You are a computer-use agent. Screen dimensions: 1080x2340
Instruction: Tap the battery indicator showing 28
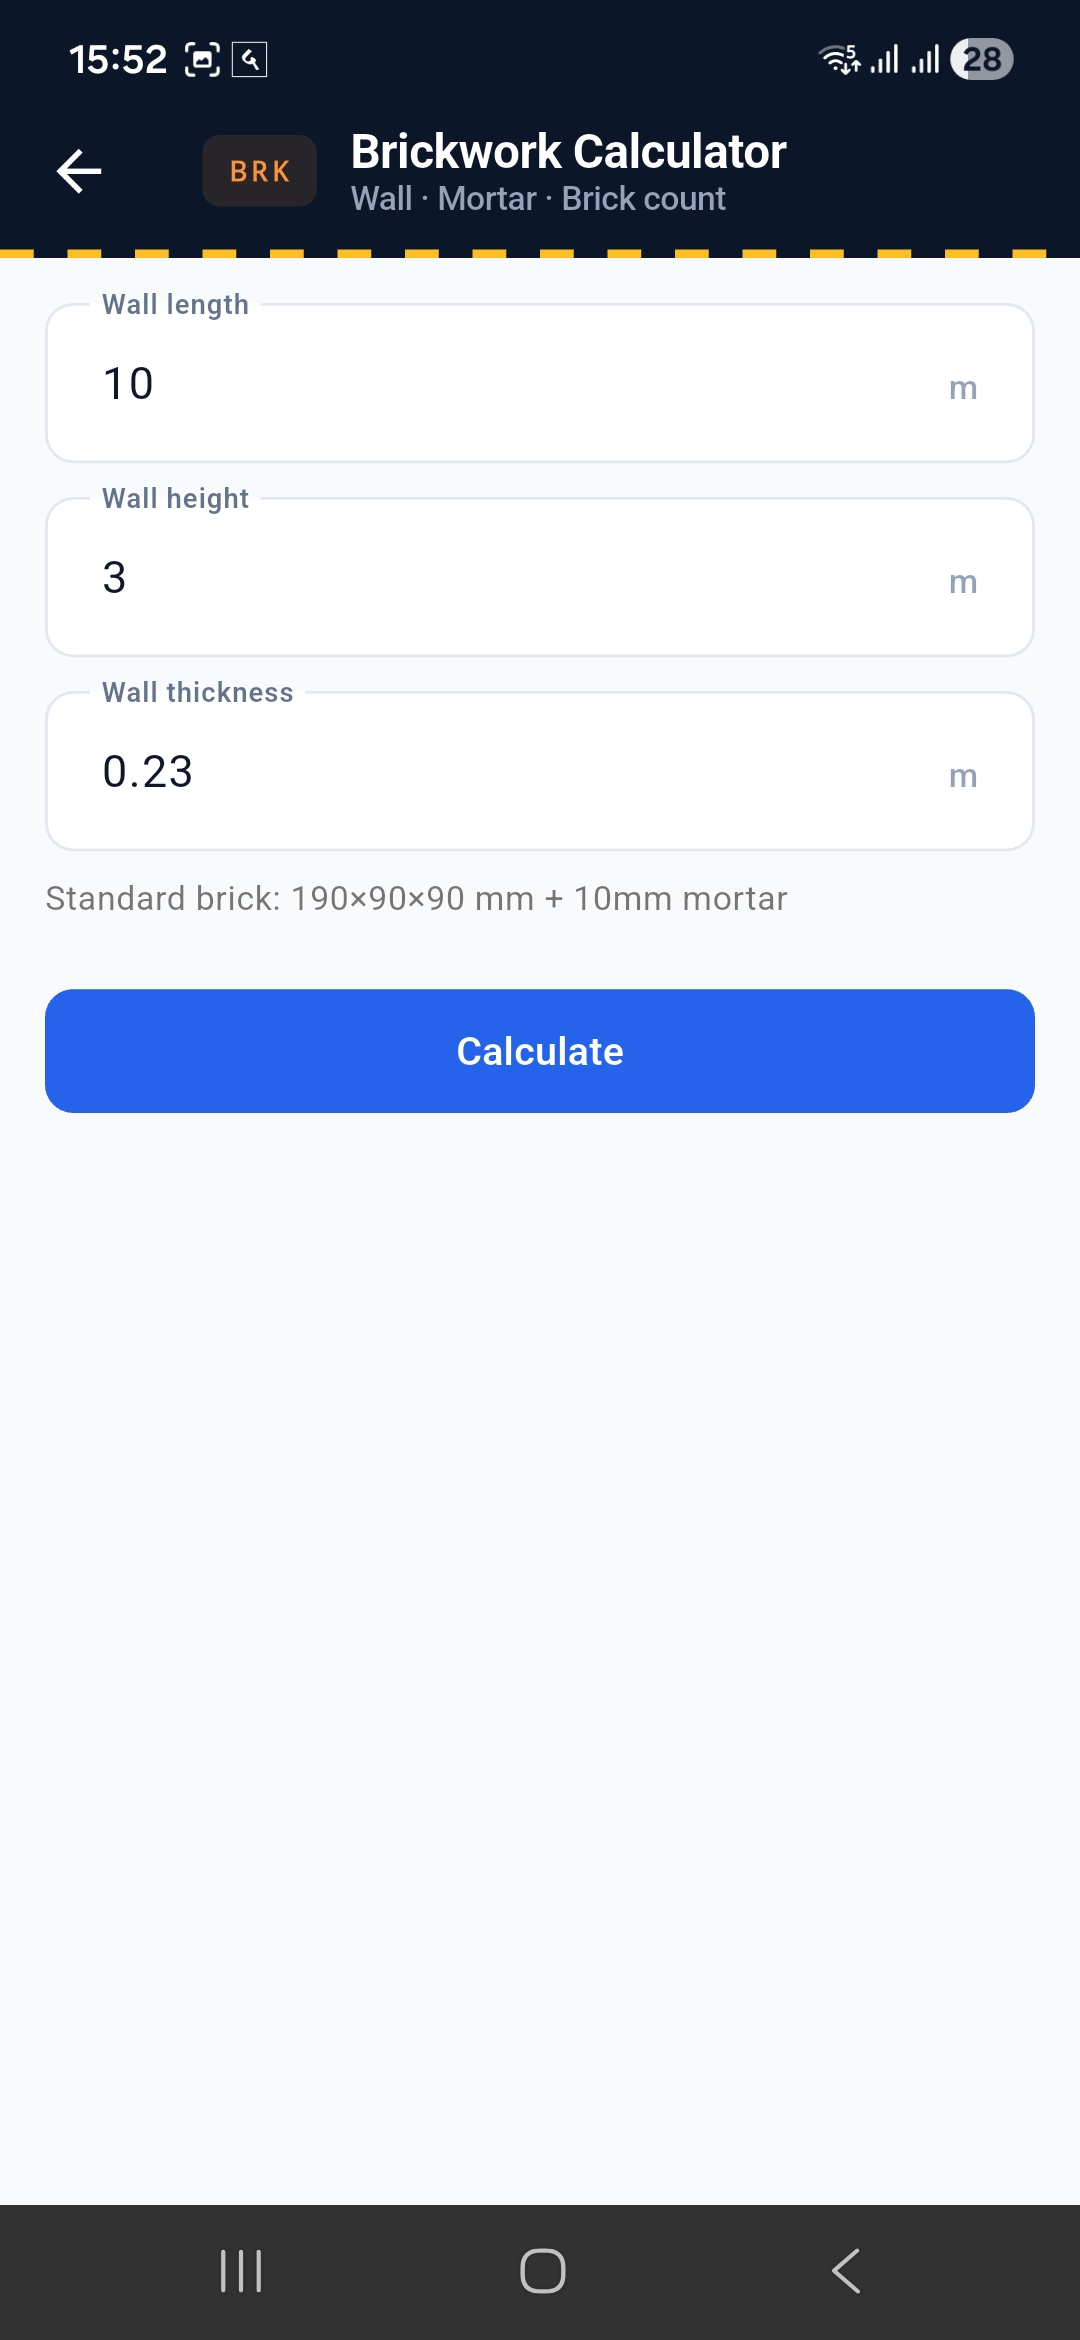click(981, 59)
